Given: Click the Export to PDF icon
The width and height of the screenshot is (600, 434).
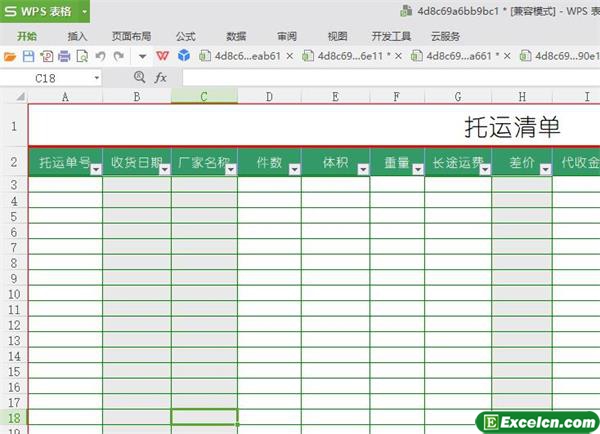Looking at the screenshot, I should pyautogui.click(x=46, y=56).
